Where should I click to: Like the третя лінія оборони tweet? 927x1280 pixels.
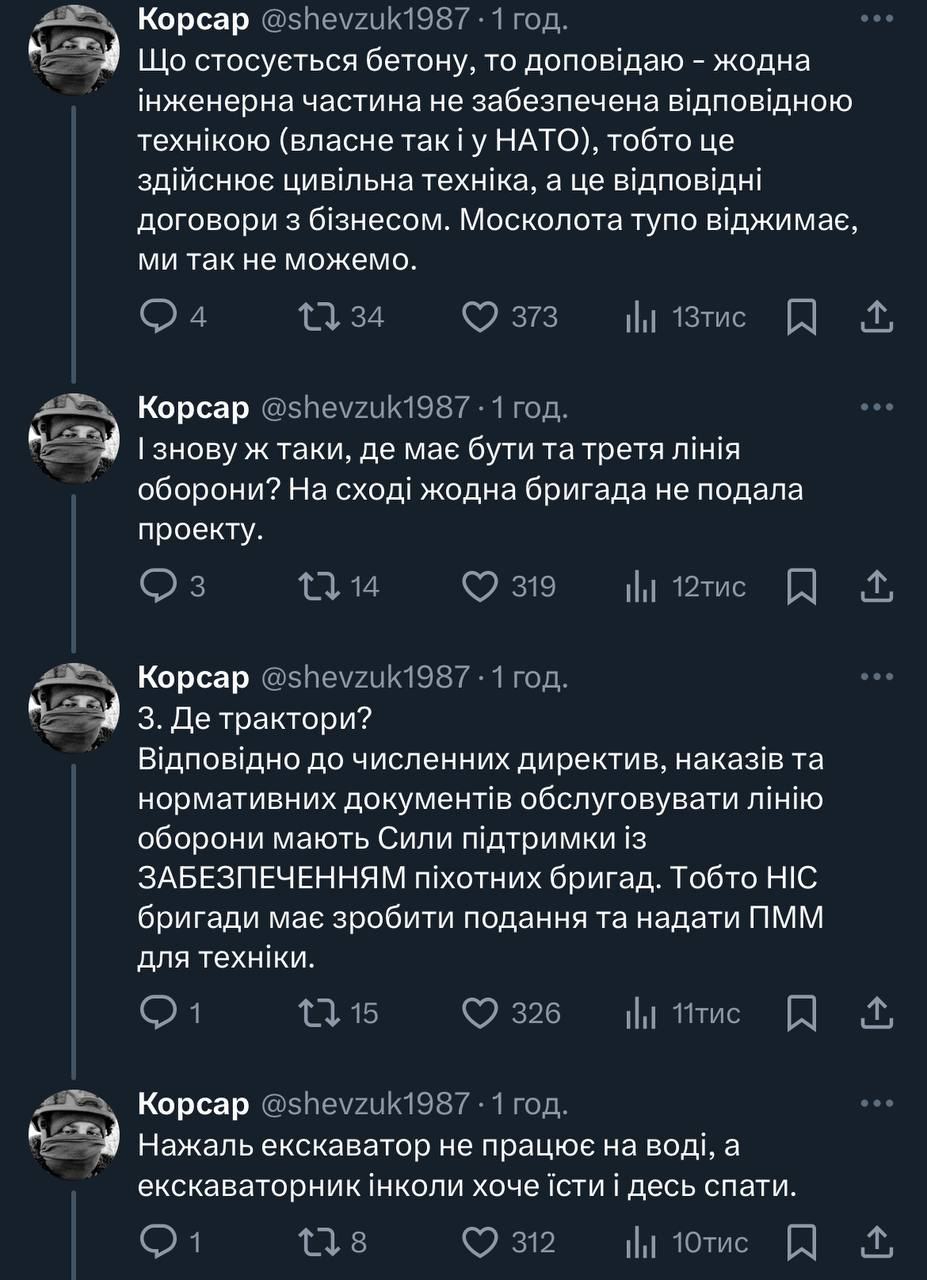pyautogui.click(x=481, y=586)
